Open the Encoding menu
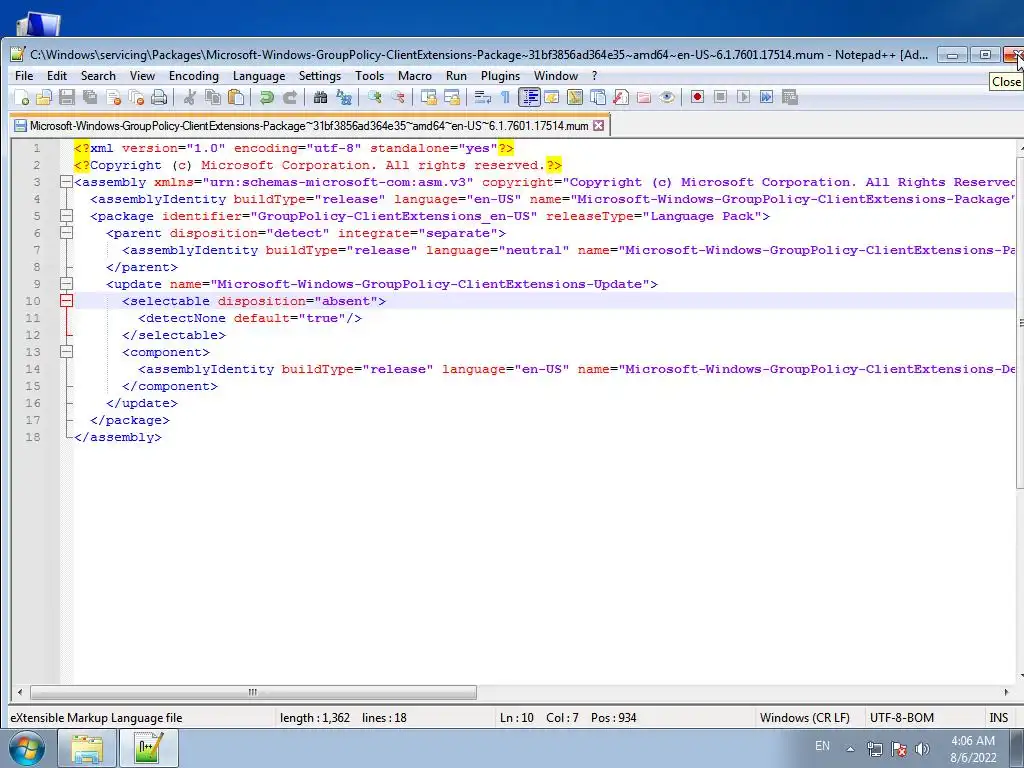1024x768 pixels. click(x=194, y=76)
